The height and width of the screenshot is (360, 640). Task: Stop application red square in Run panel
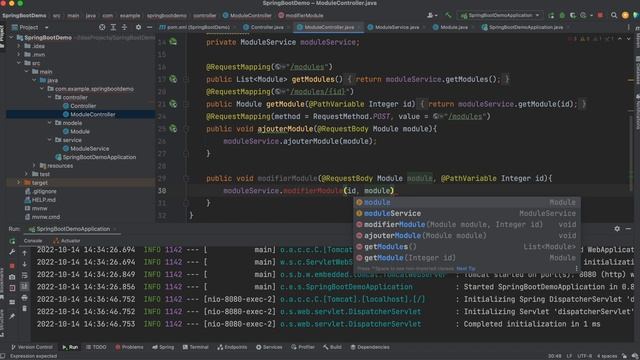coord(12,266)
